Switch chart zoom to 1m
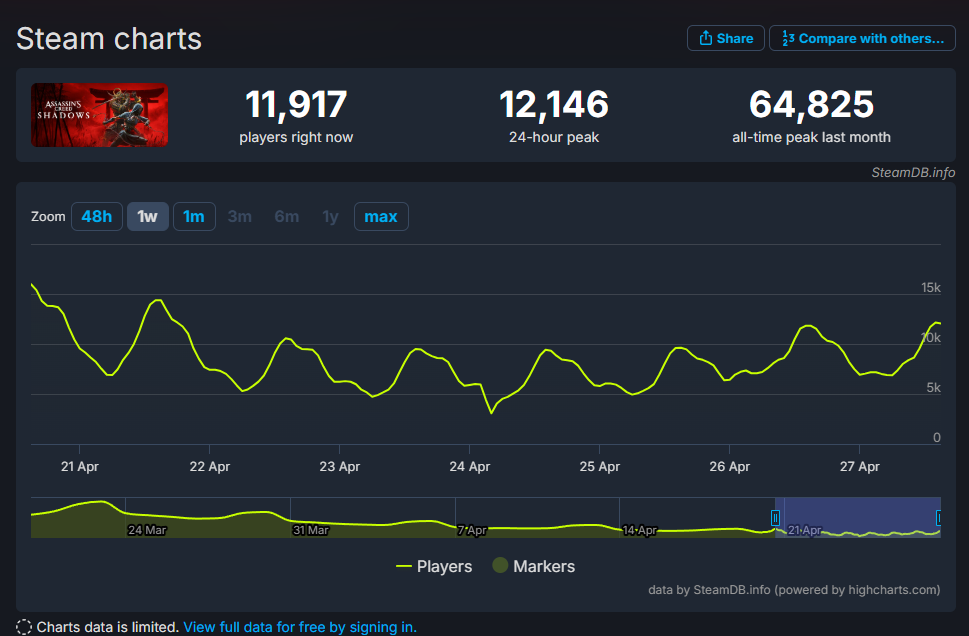 tap(194, 216)
